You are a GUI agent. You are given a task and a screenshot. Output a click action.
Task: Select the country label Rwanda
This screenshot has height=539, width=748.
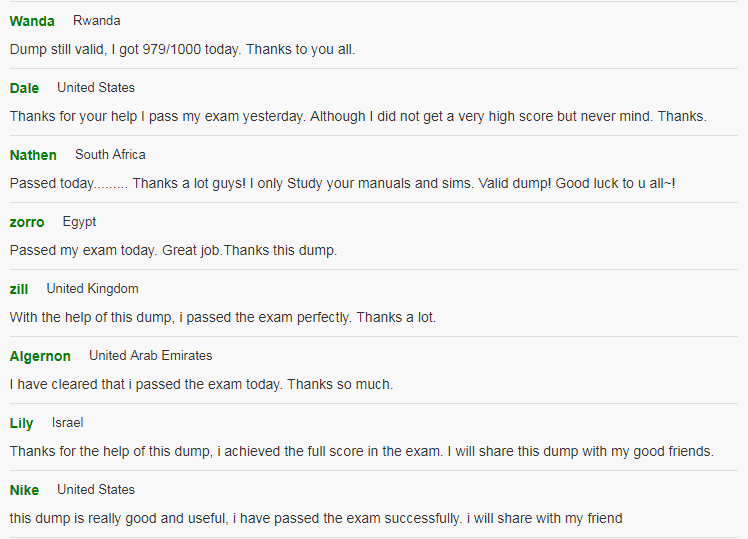click(x=96, y=21)
